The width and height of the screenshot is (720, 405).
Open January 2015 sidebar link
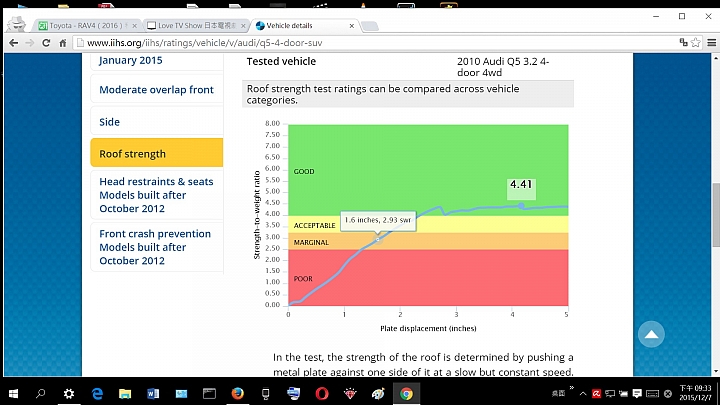click(131, 60)
